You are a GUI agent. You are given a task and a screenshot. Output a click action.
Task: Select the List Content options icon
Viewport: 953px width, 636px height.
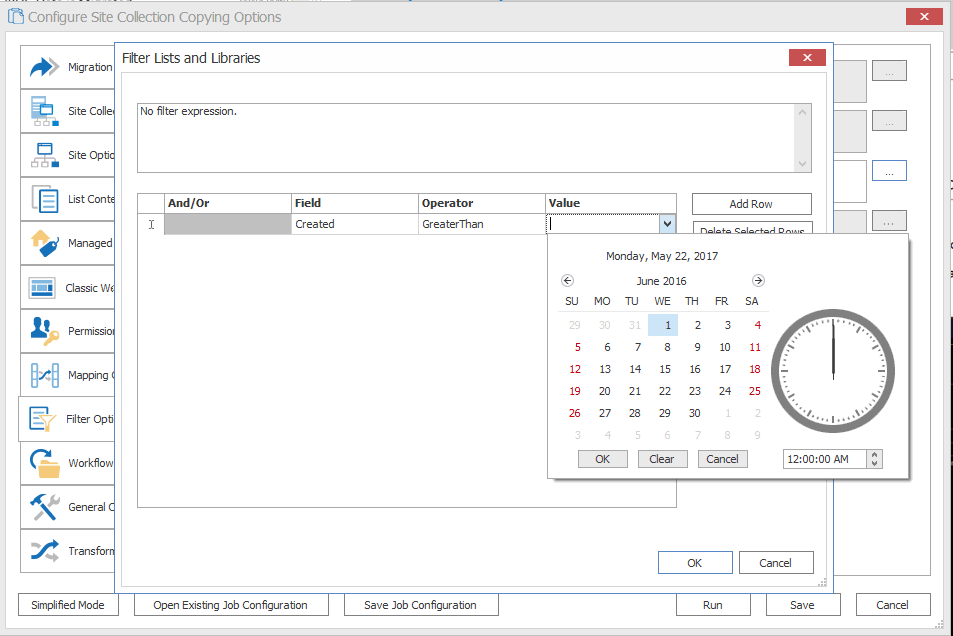pyautogui.click(x=45, y=199)
